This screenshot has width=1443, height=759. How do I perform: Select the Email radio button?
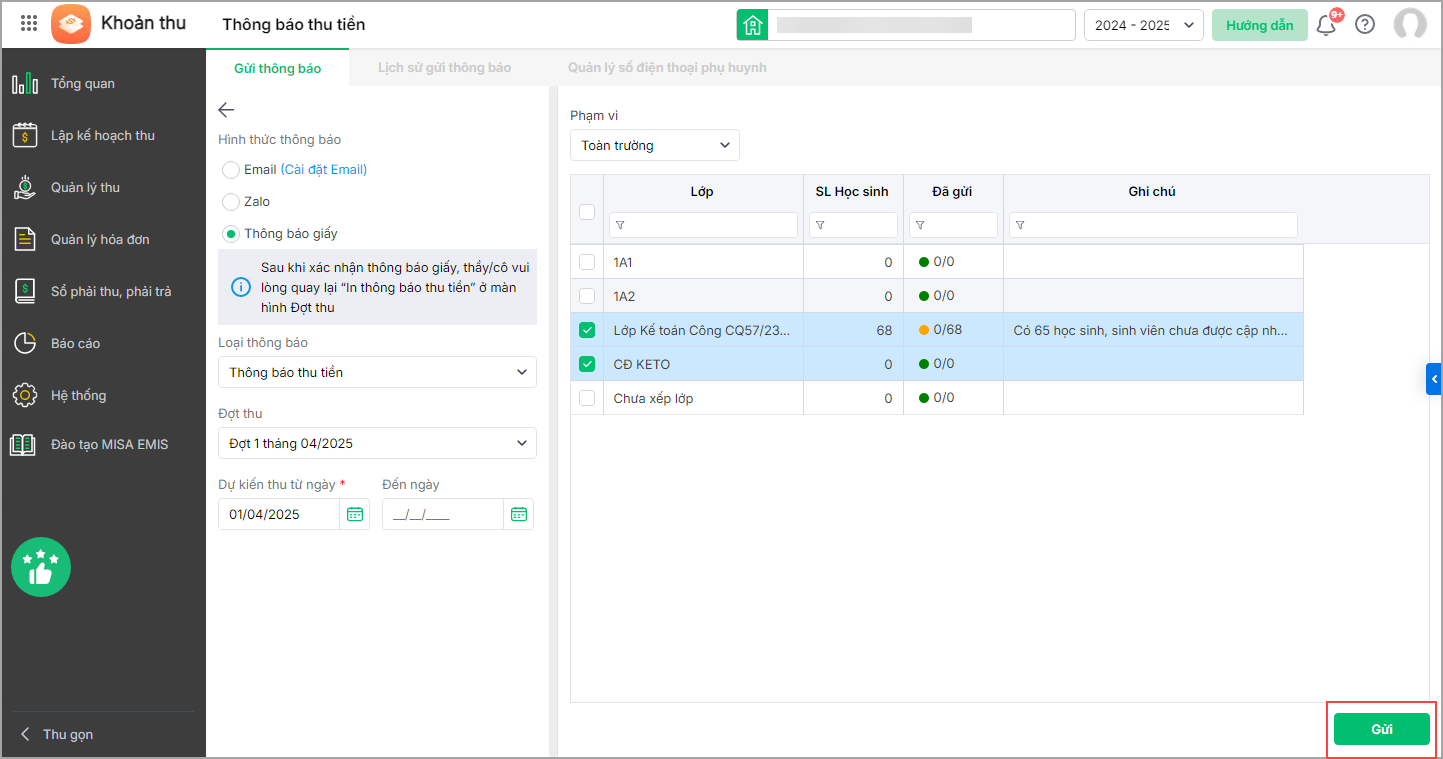tap(231, 170)
